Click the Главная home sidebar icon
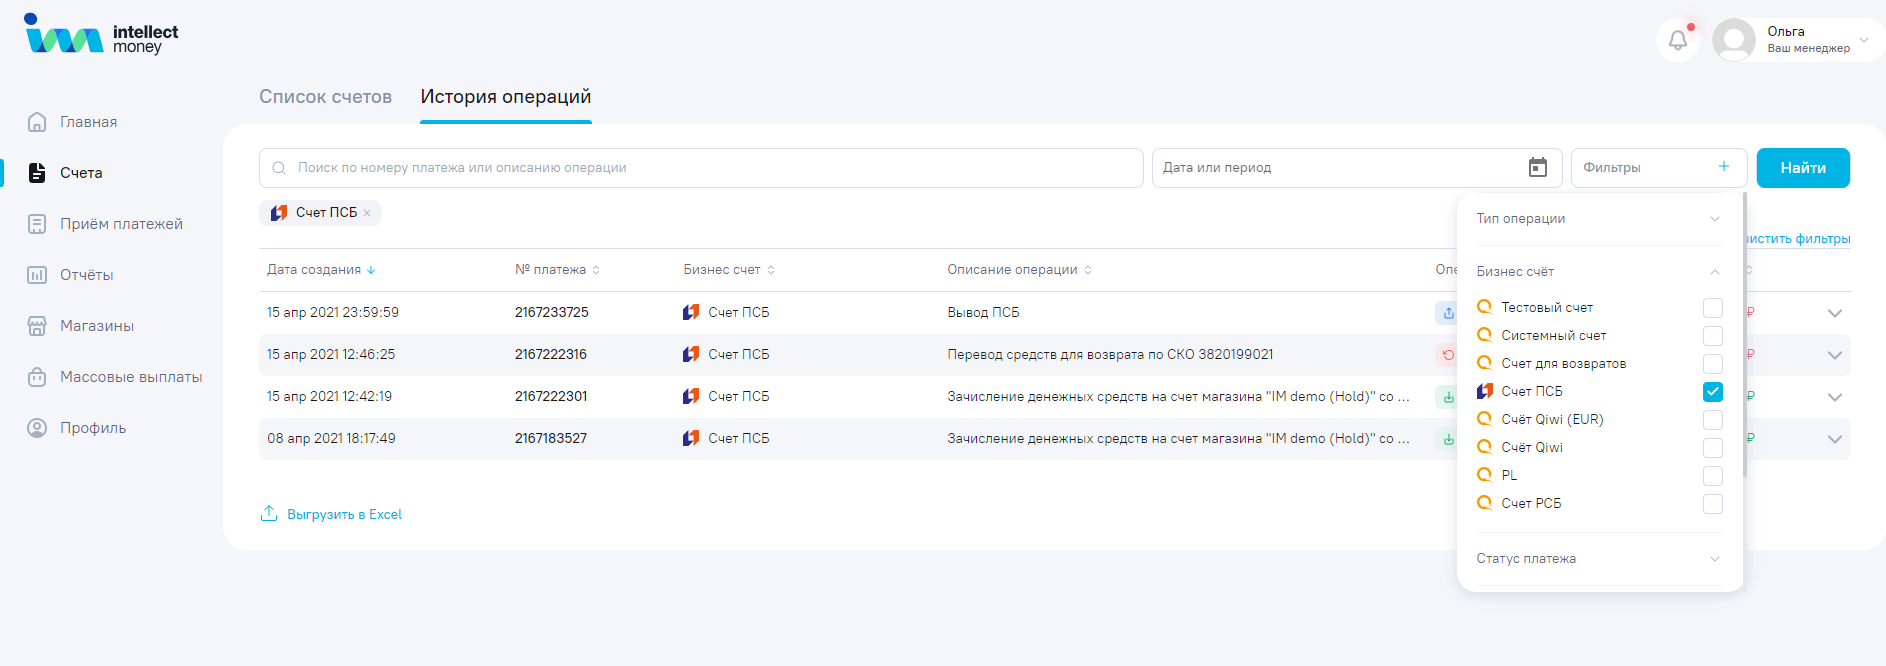The width and height of the screenshot is (1886, 666). pyautogui.click(x=37, y=122)
